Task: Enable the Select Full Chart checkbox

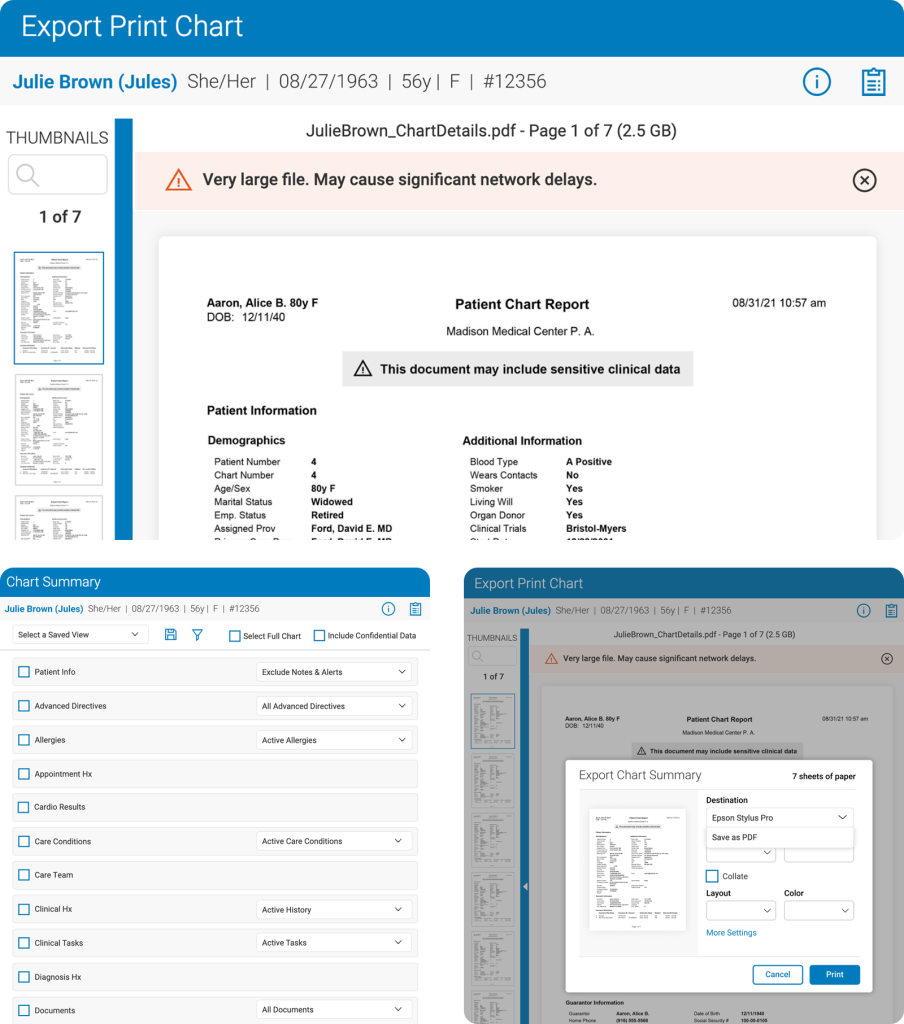Action: 235,636
